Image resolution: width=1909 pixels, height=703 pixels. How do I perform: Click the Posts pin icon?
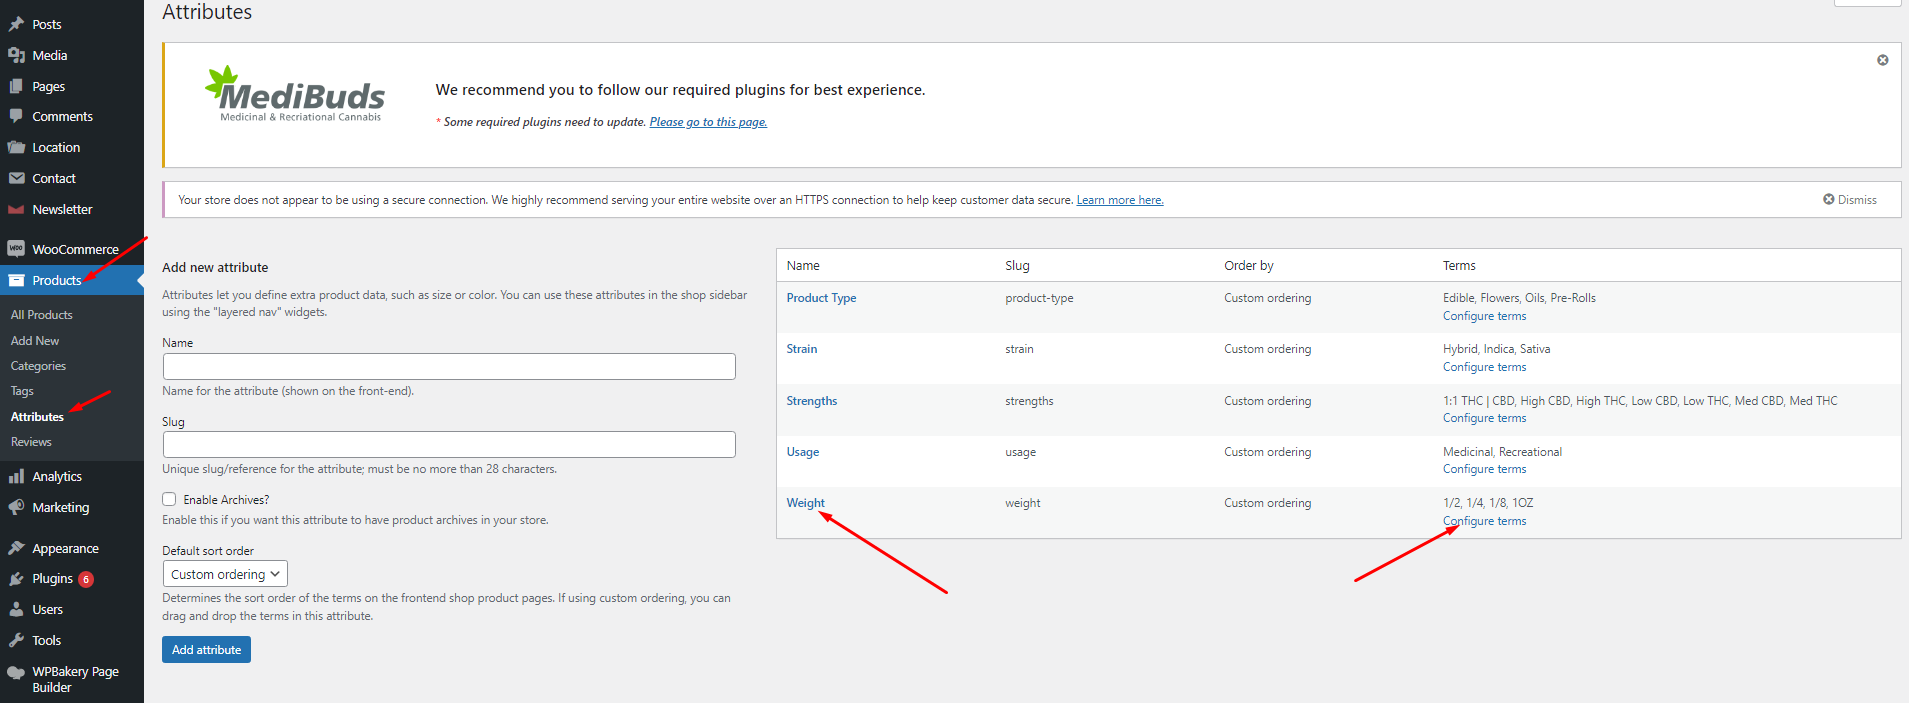click(x=16, y=24)
